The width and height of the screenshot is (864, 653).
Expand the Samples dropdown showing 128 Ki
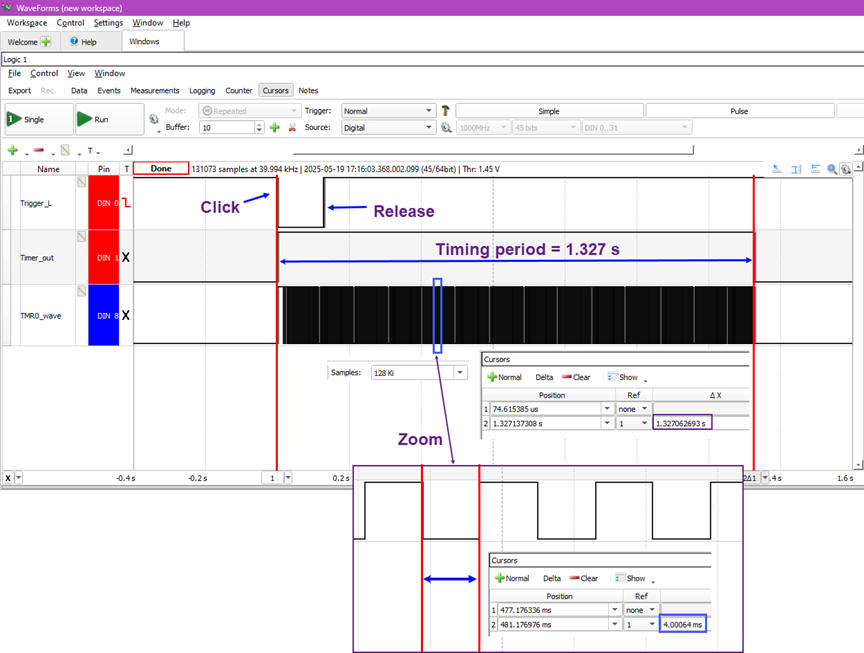click(418, 372)
